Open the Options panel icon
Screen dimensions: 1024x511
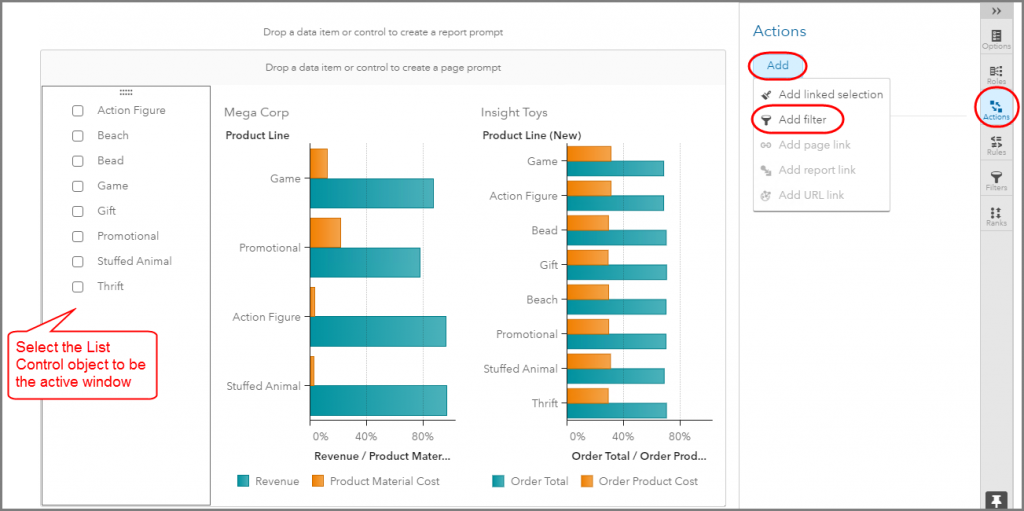click(996, 38)
